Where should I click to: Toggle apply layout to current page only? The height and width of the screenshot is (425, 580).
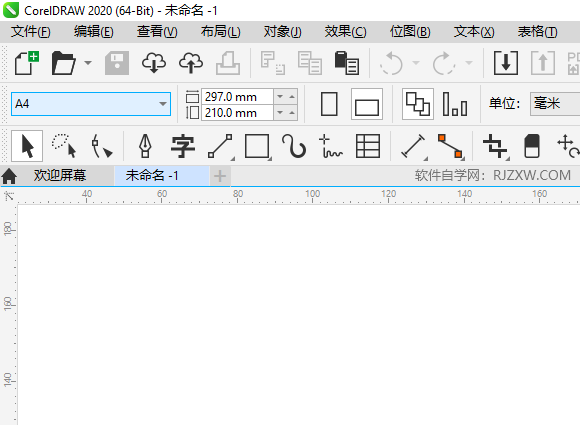coord(455,104)
